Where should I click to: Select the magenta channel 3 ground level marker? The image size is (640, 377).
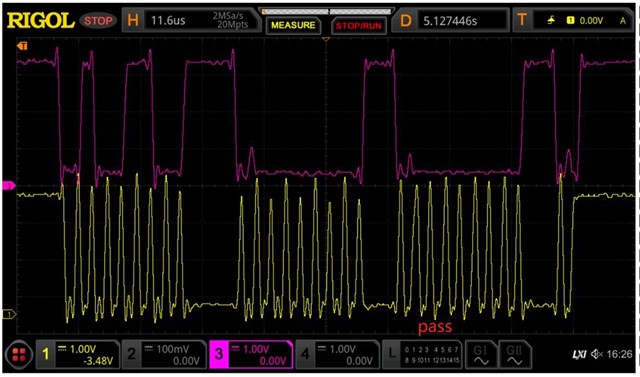click(9, 186)
